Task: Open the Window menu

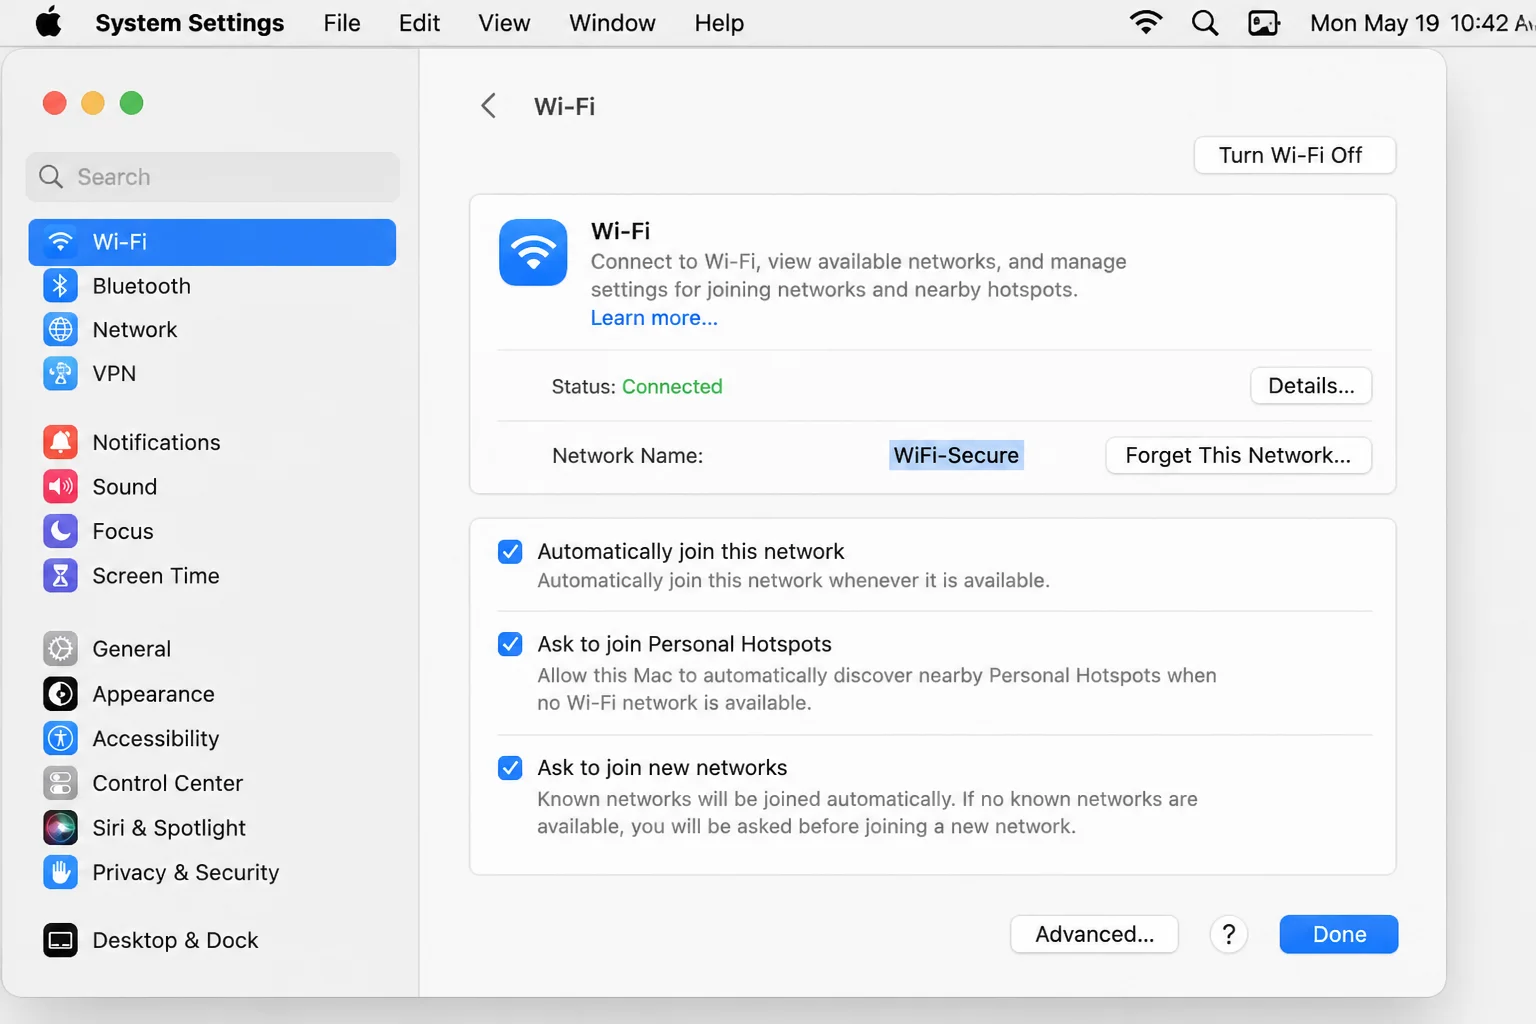Action: (612, 23)
